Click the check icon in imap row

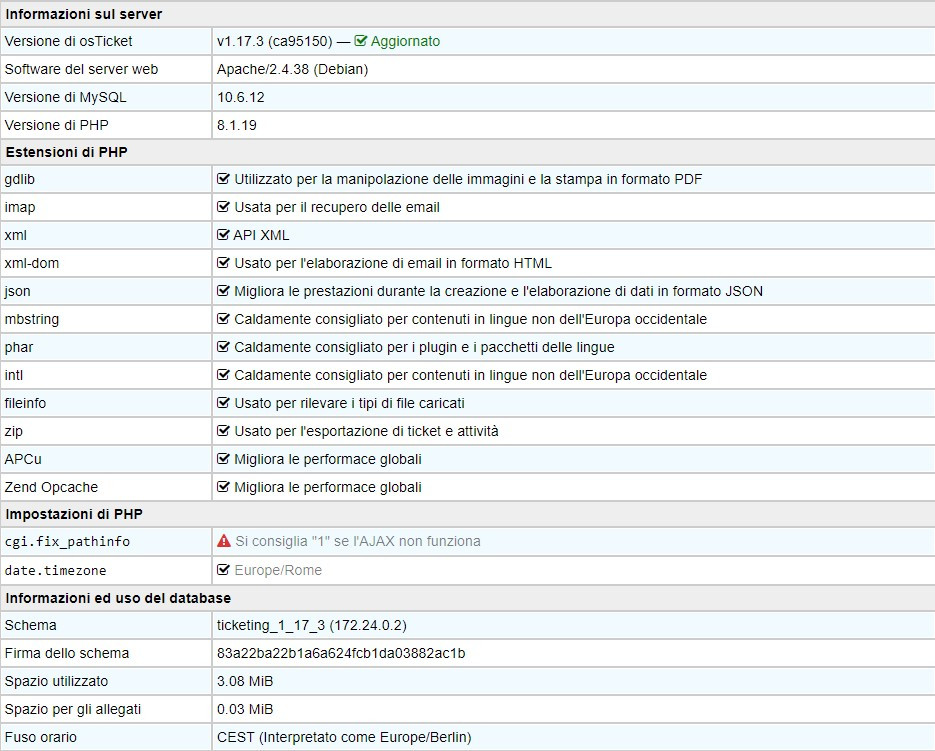pos(224,207)
